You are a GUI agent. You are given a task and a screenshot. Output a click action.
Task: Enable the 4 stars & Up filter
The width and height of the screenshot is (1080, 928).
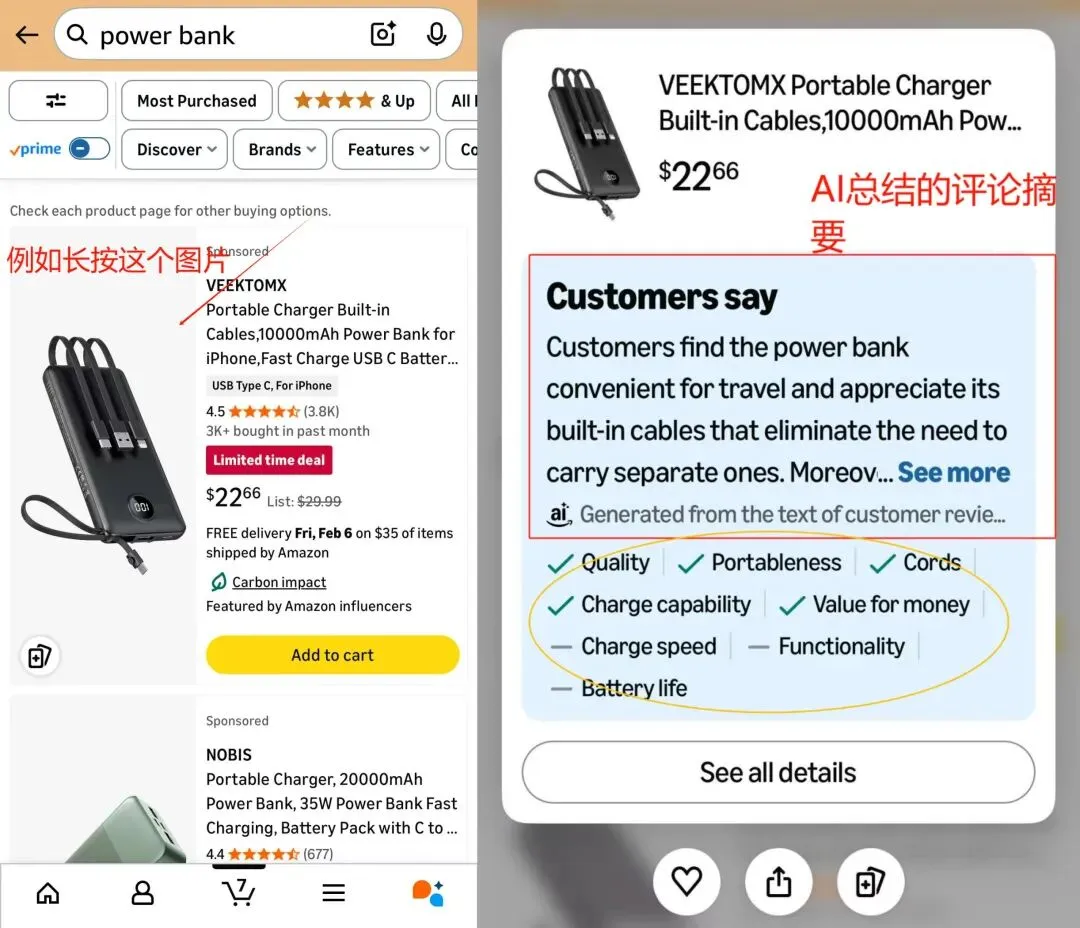354,101
